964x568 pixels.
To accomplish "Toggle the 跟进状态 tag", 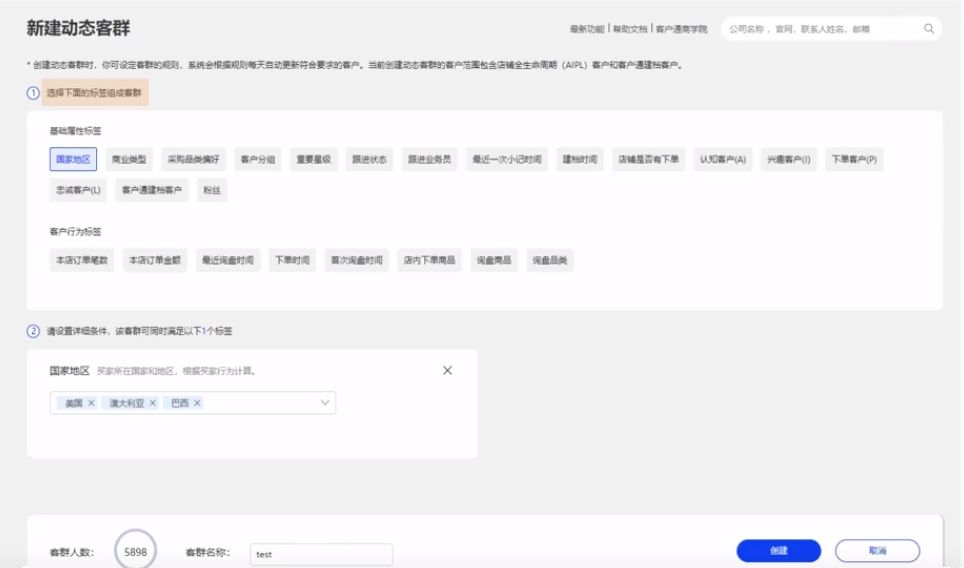I will 369,159.
